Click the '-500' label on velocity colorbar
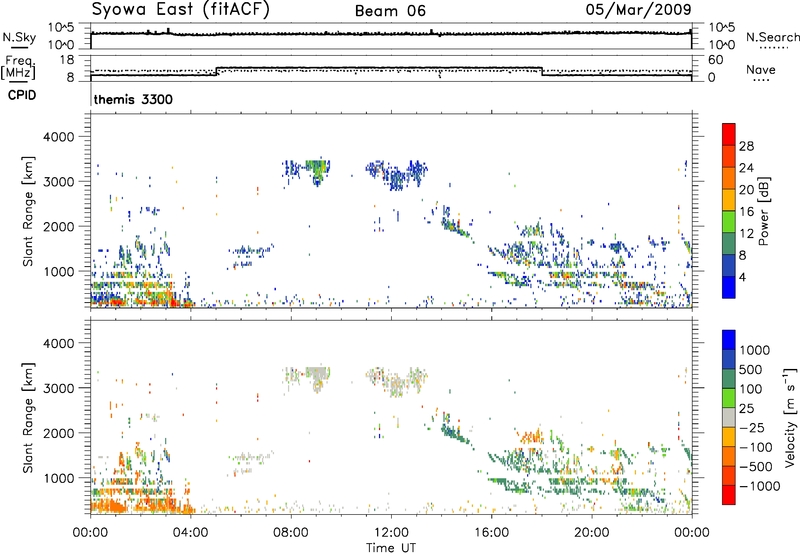Image resolution: width=800 pixels, height=554 pixels. tap(756, 467)
